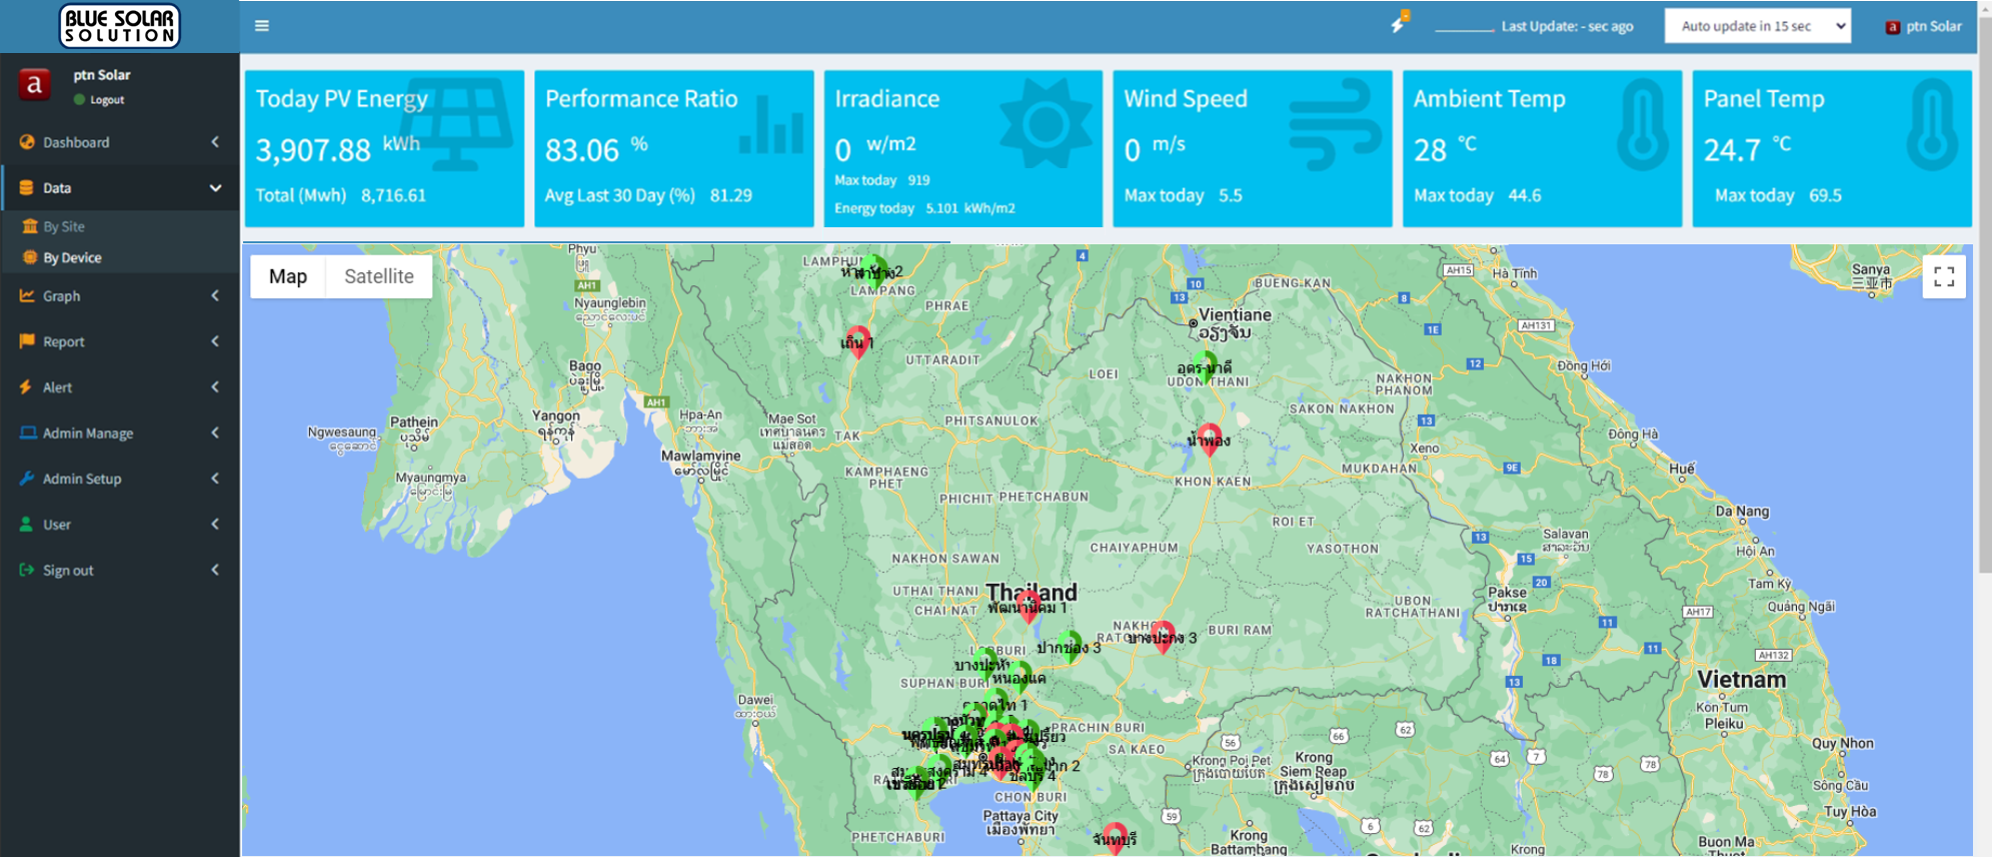Screen dimensions: 1992x857
Task: Click the Blue Solar Solution logo
Action: click(x=120, y=26)
